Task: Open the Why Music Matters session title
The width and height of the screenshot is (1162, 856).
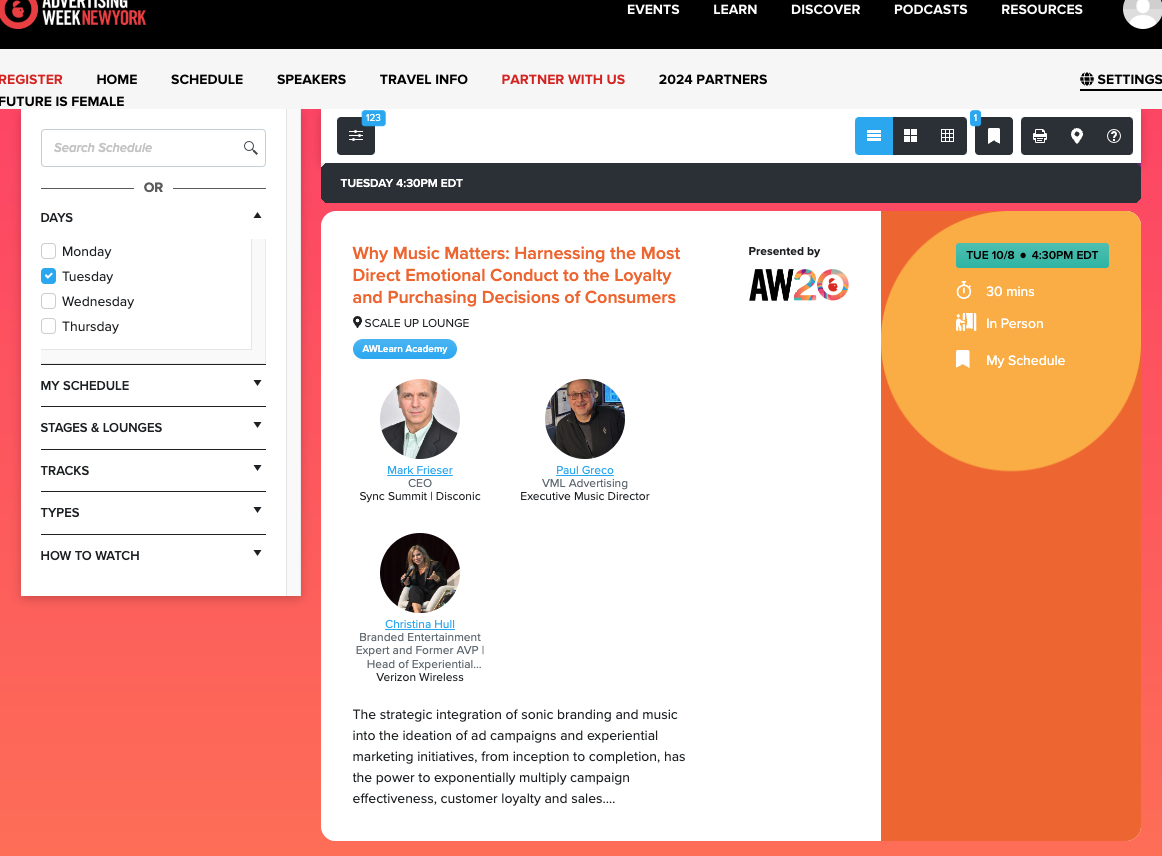Action: (516, 275)
